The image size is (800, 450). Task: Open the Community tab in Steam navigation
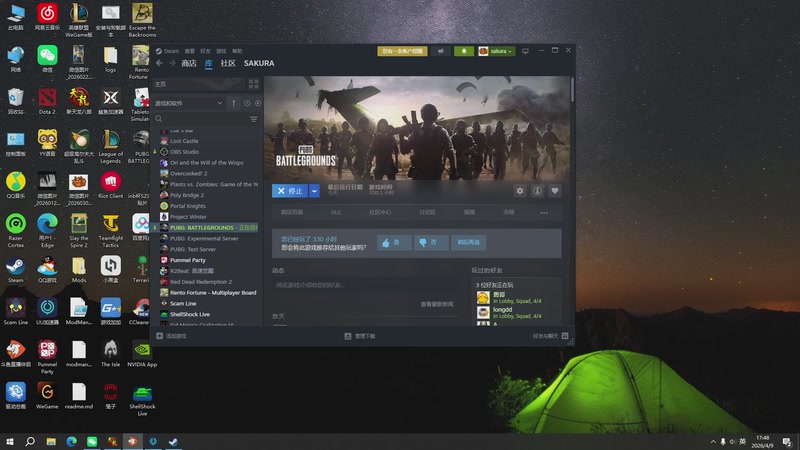[x=228, y=63]
